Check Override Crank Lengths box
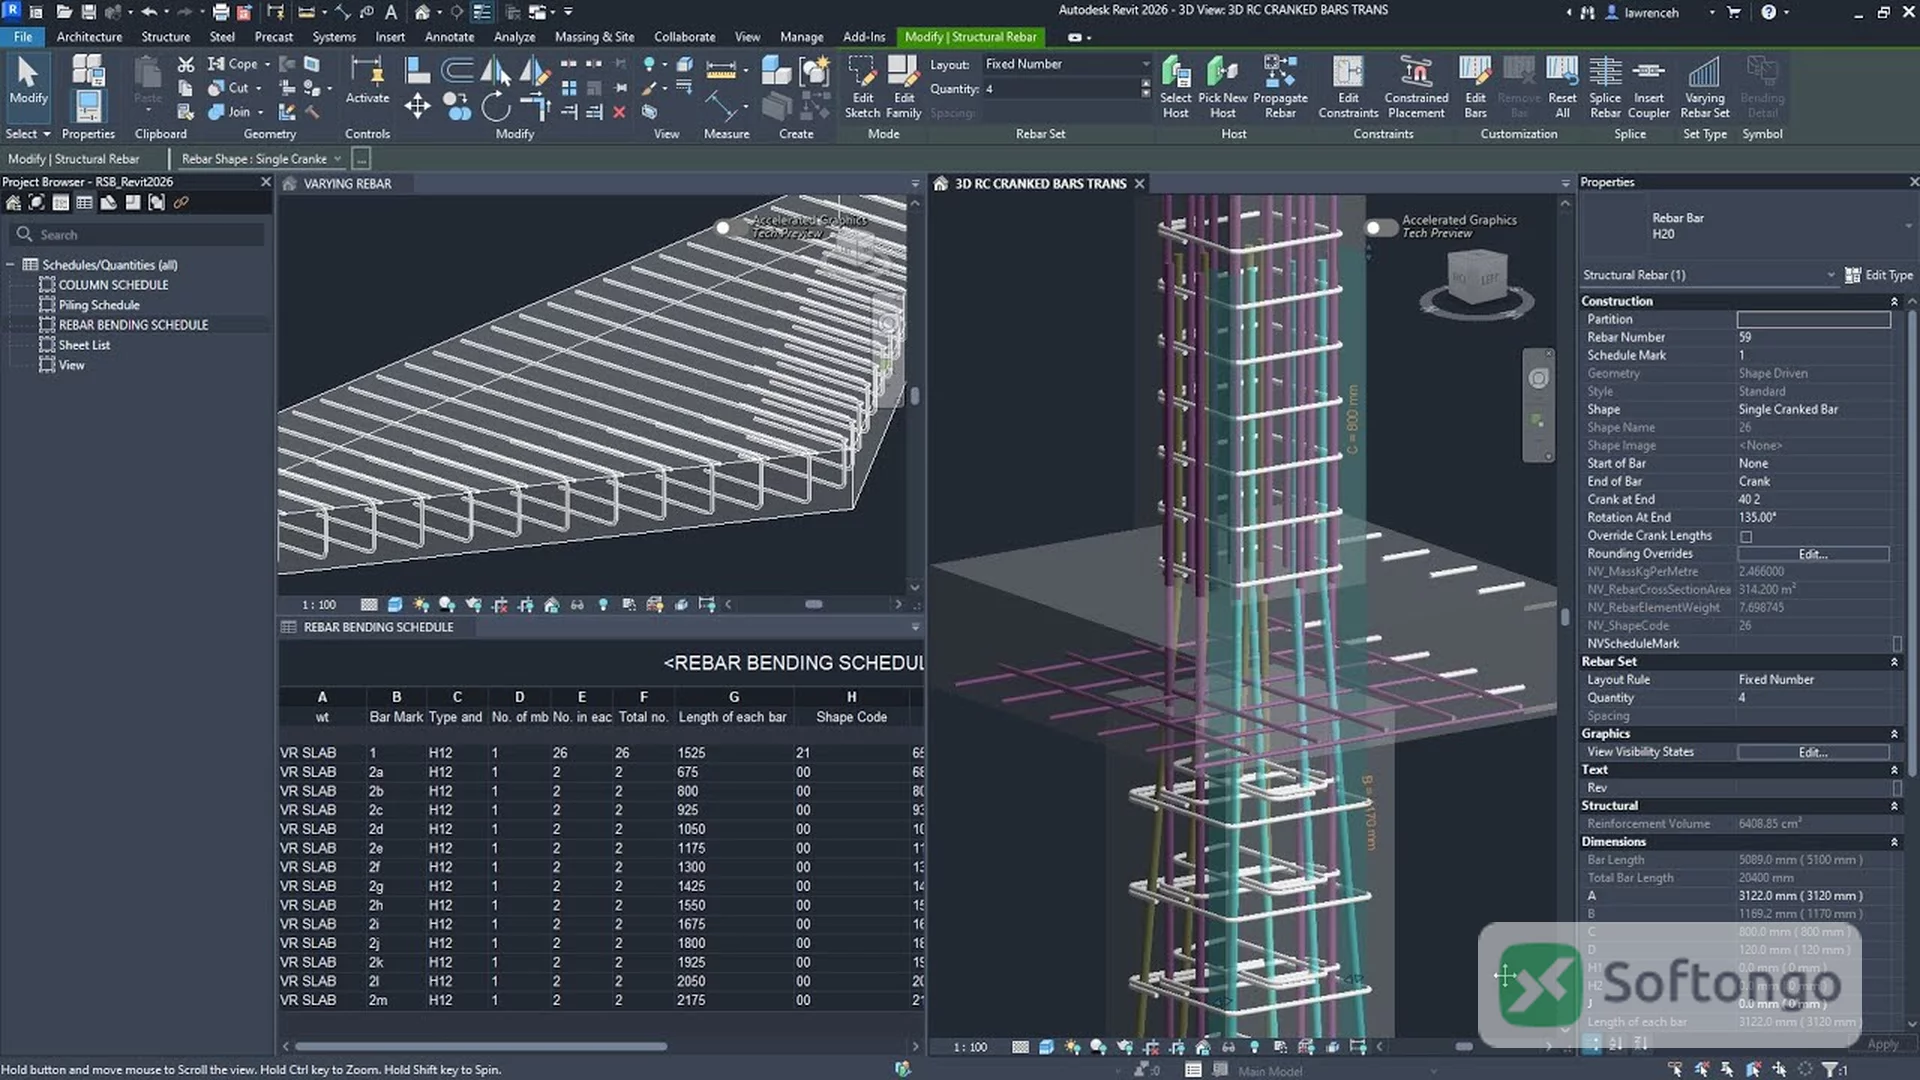 [x=1746, y=536]
